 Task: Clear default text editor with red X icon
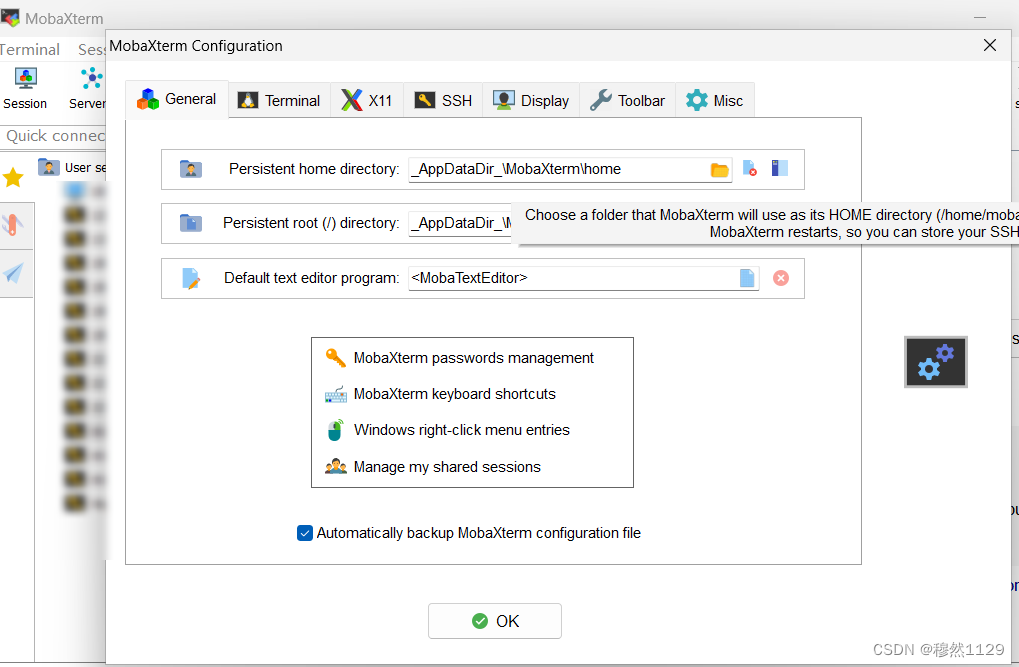(x=781, y=278)
